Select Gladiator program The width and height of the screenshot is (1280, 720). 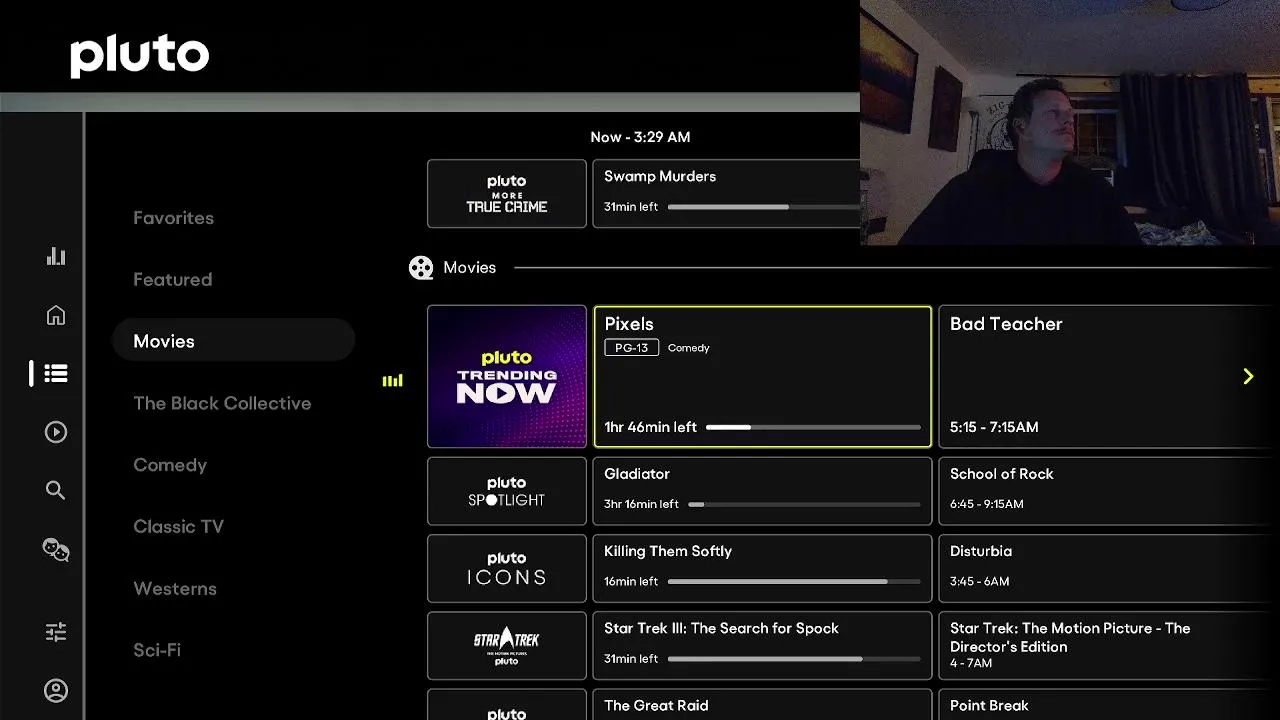763,491
